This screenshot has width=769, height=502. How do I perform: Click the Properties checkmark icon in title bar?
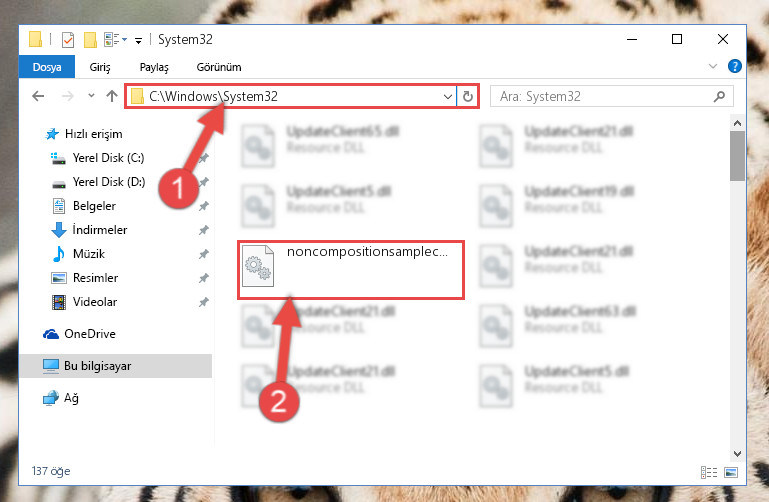(x=68, y=40)
